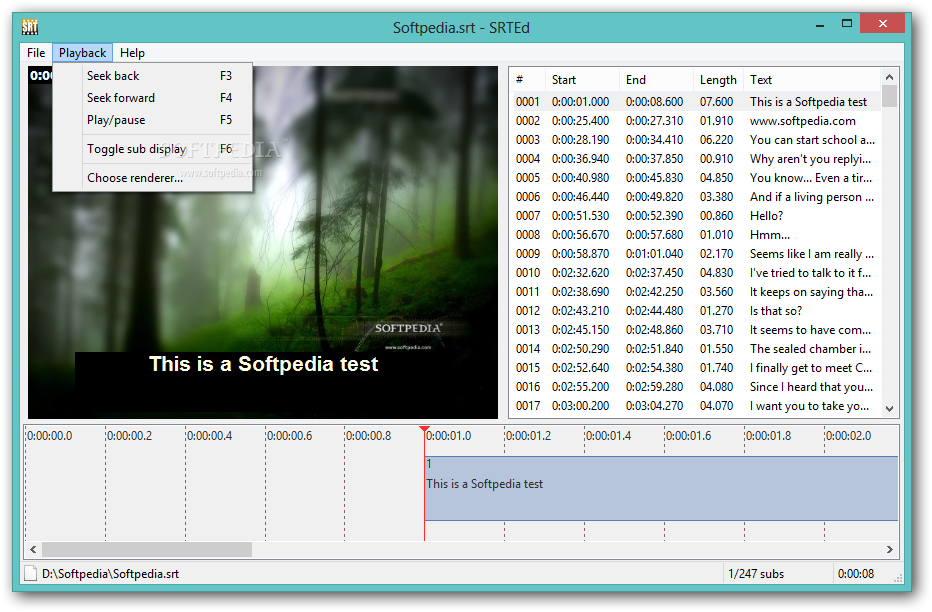Click end time 0:01:01.040 cell
The width and height of the screenshot is (932, 612).
coord(654,254)
